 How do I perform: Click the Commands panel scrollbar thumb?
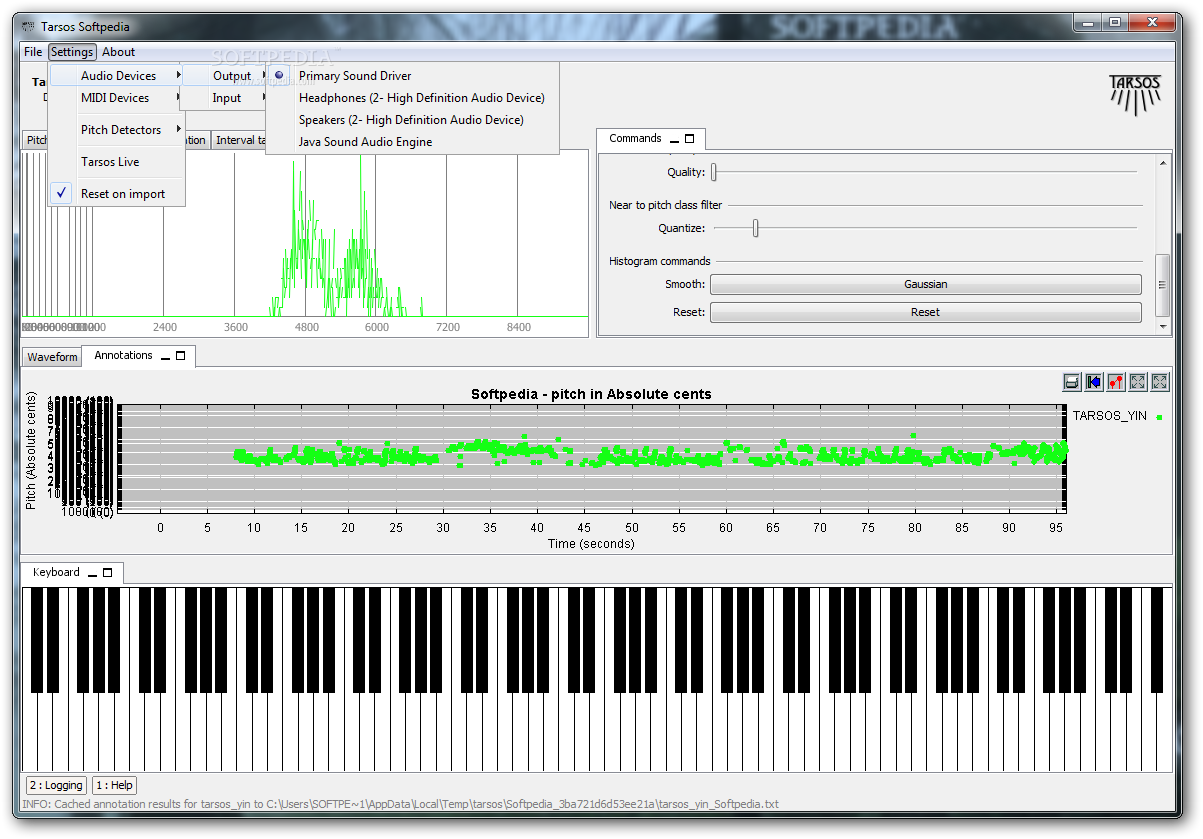coord(1163,285)
